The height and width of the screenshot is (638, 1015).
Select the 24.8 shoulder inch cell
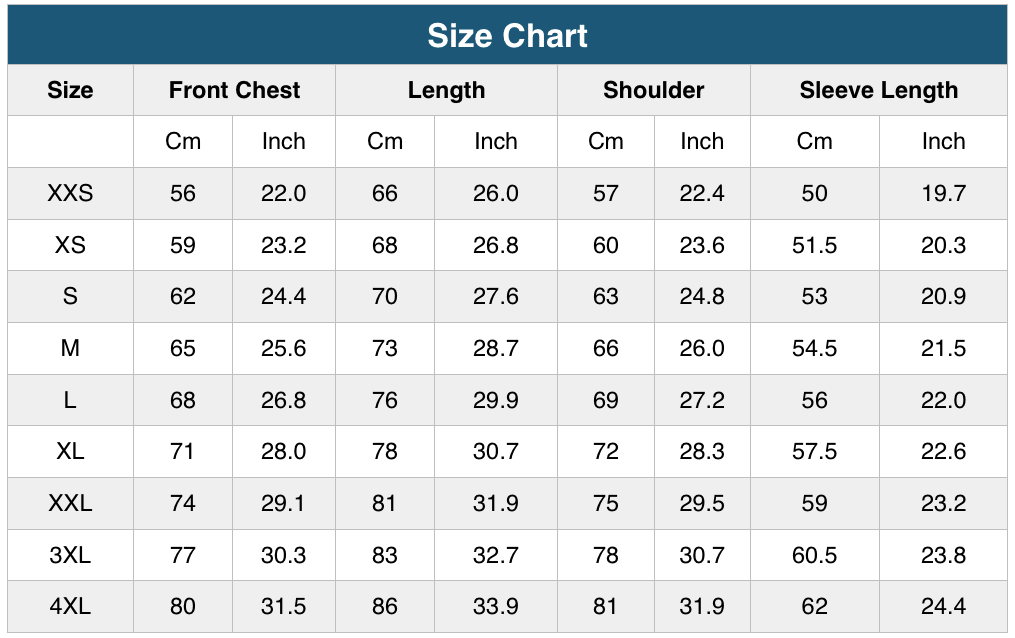click(702, 297)
